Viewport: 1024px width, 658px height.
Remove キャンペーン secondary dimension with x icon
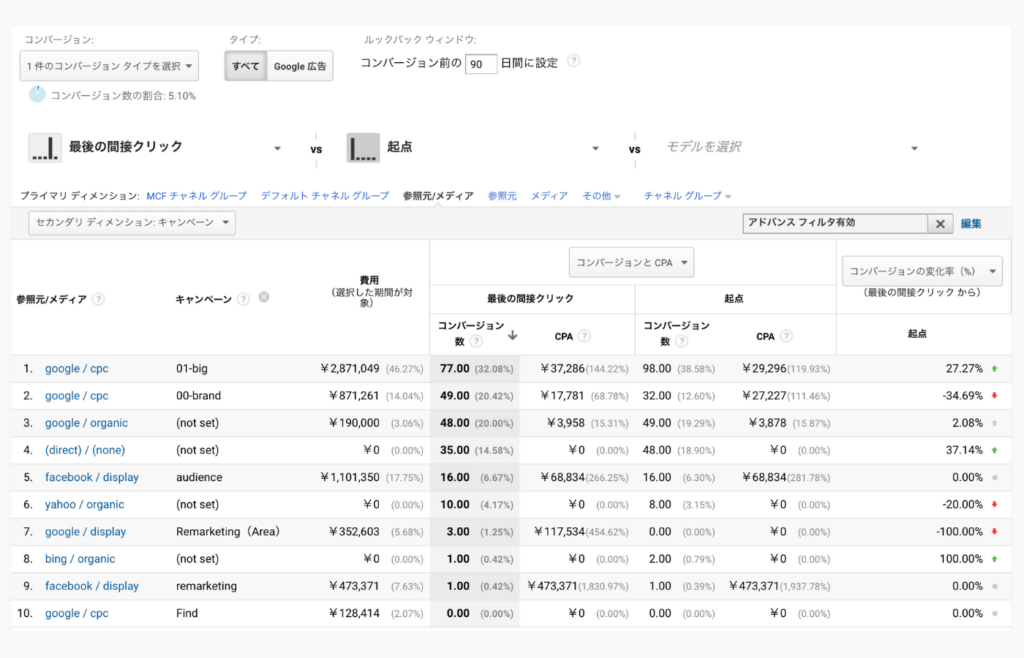point(264,298)
